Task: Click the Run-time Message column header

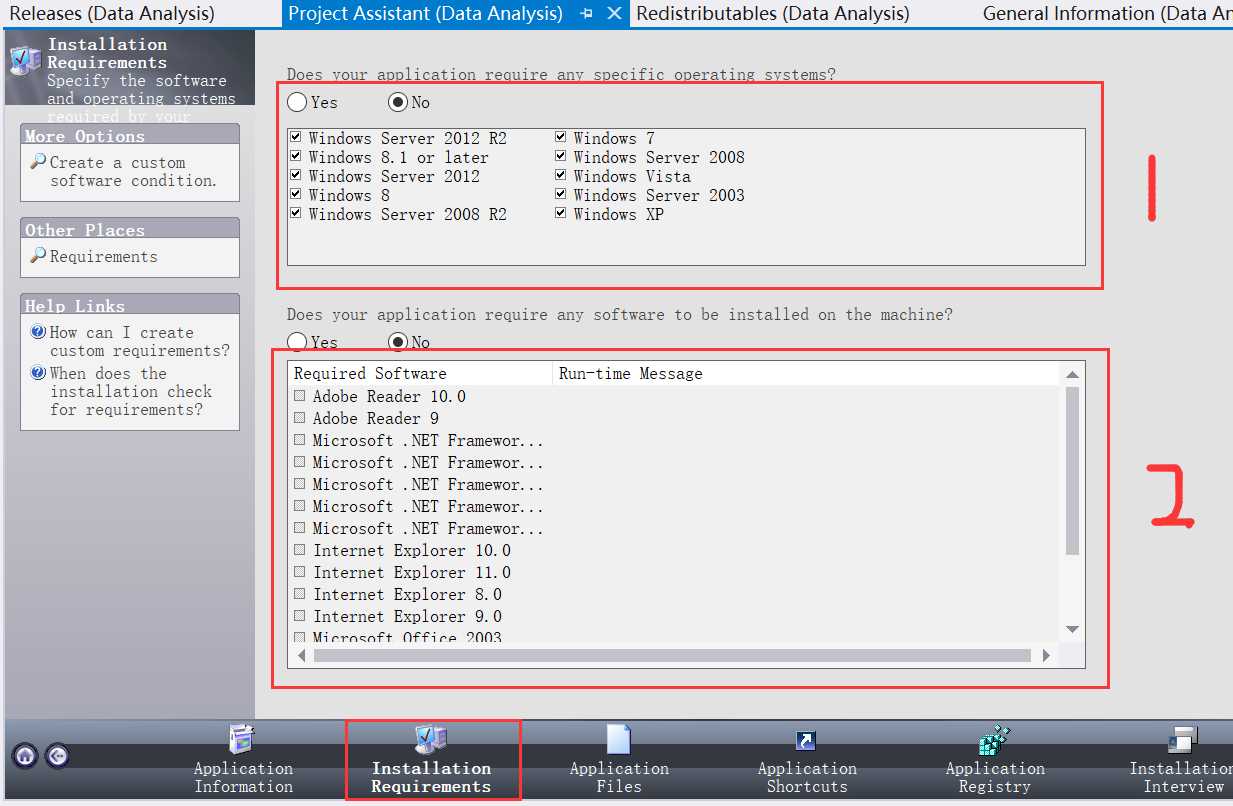Action: point(806,373)
